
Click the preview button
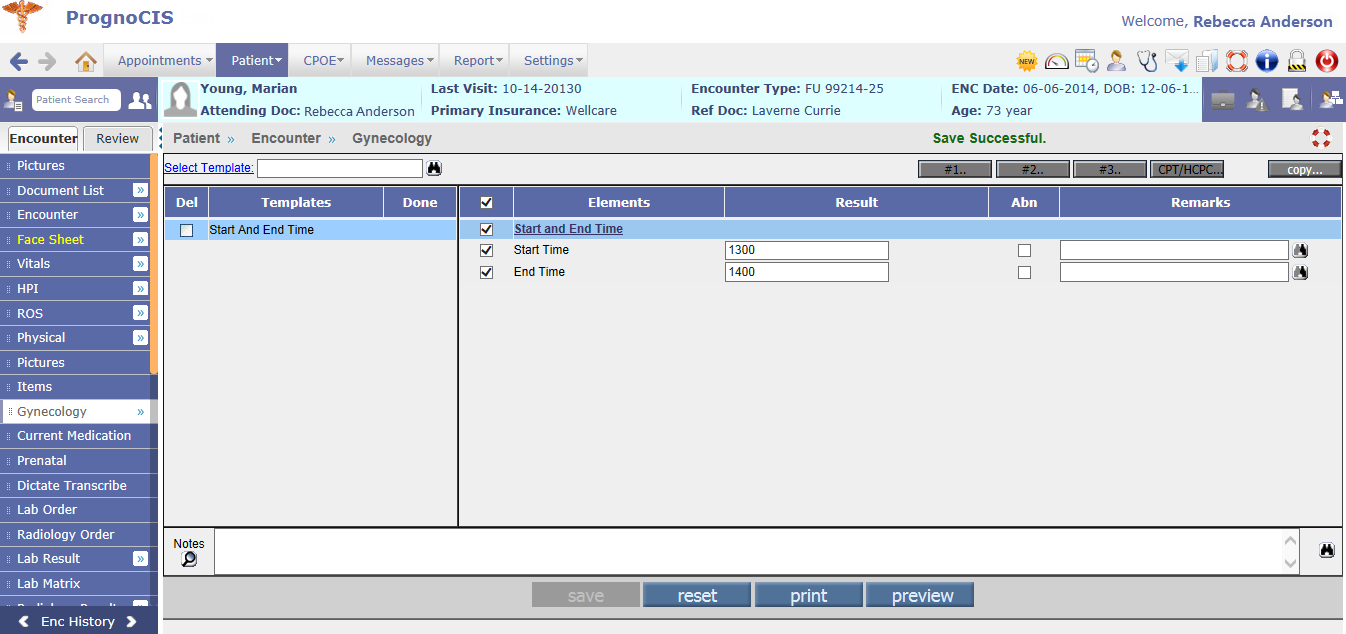coord(921,596)
